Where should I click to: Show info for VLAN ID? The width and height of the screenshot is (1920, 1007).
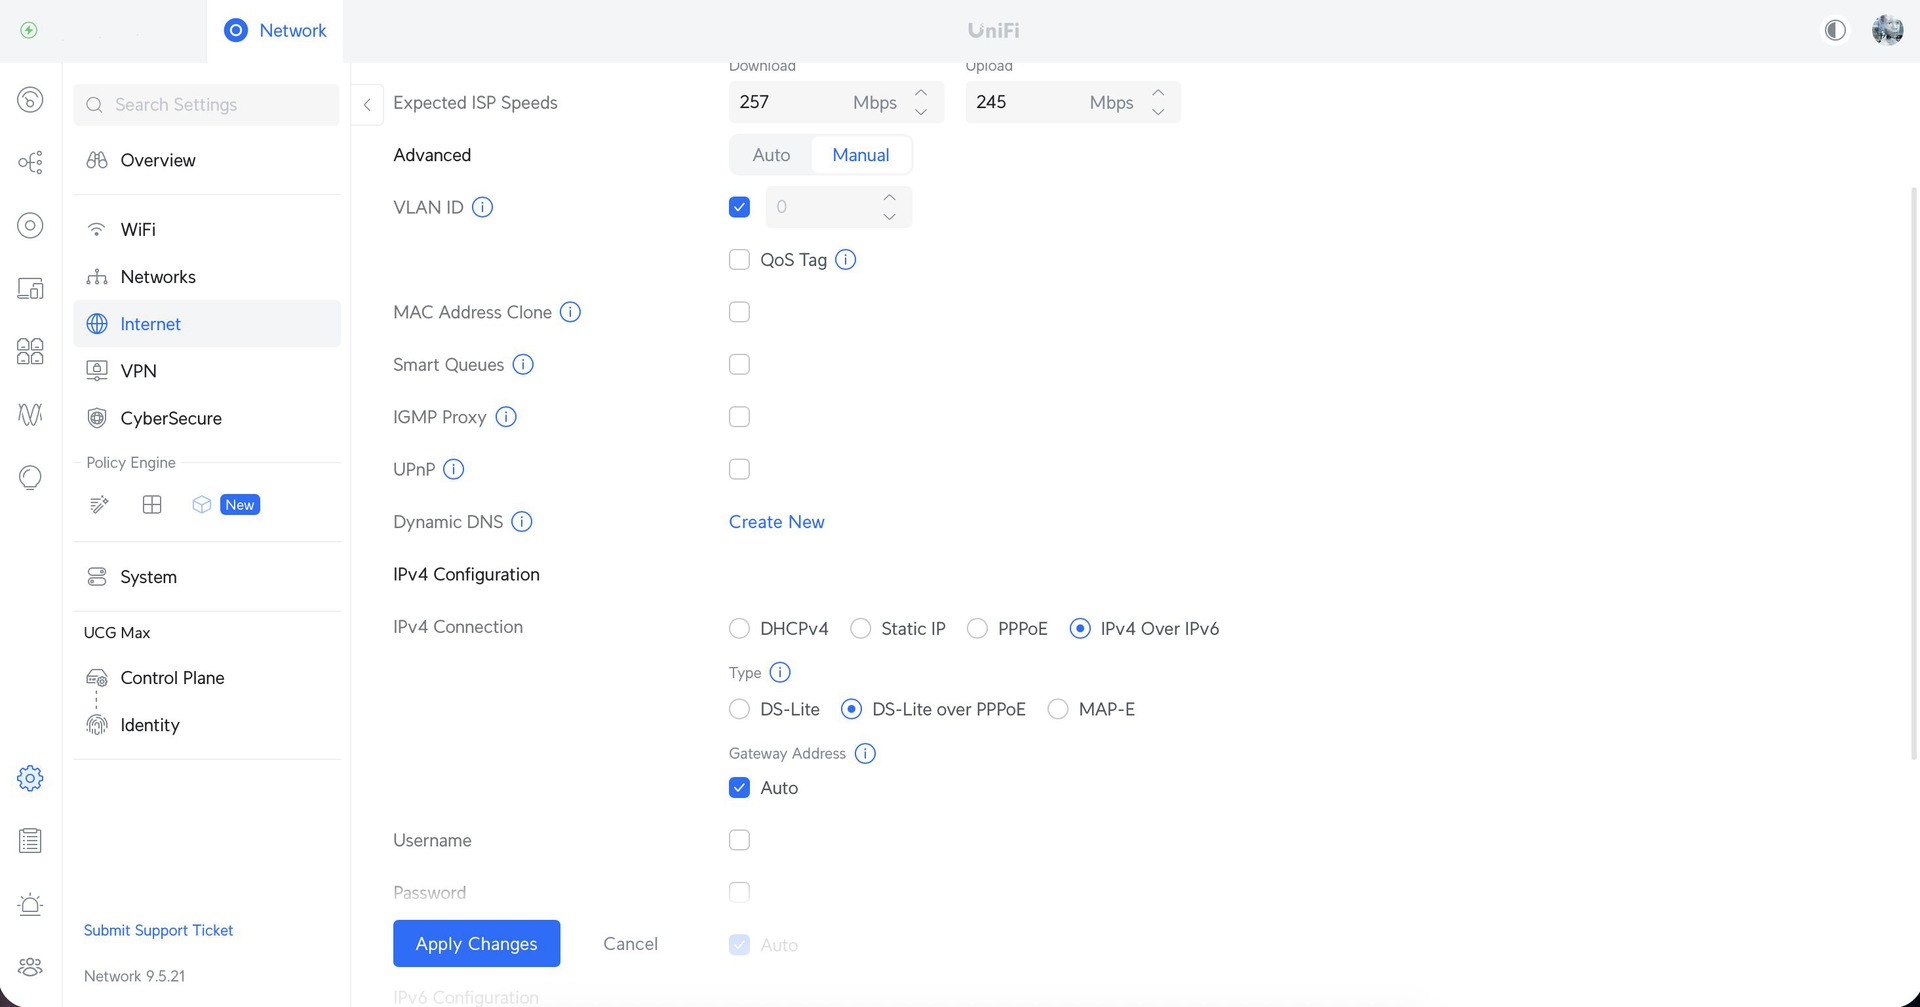pyautogui.click(x=482, y=207)
